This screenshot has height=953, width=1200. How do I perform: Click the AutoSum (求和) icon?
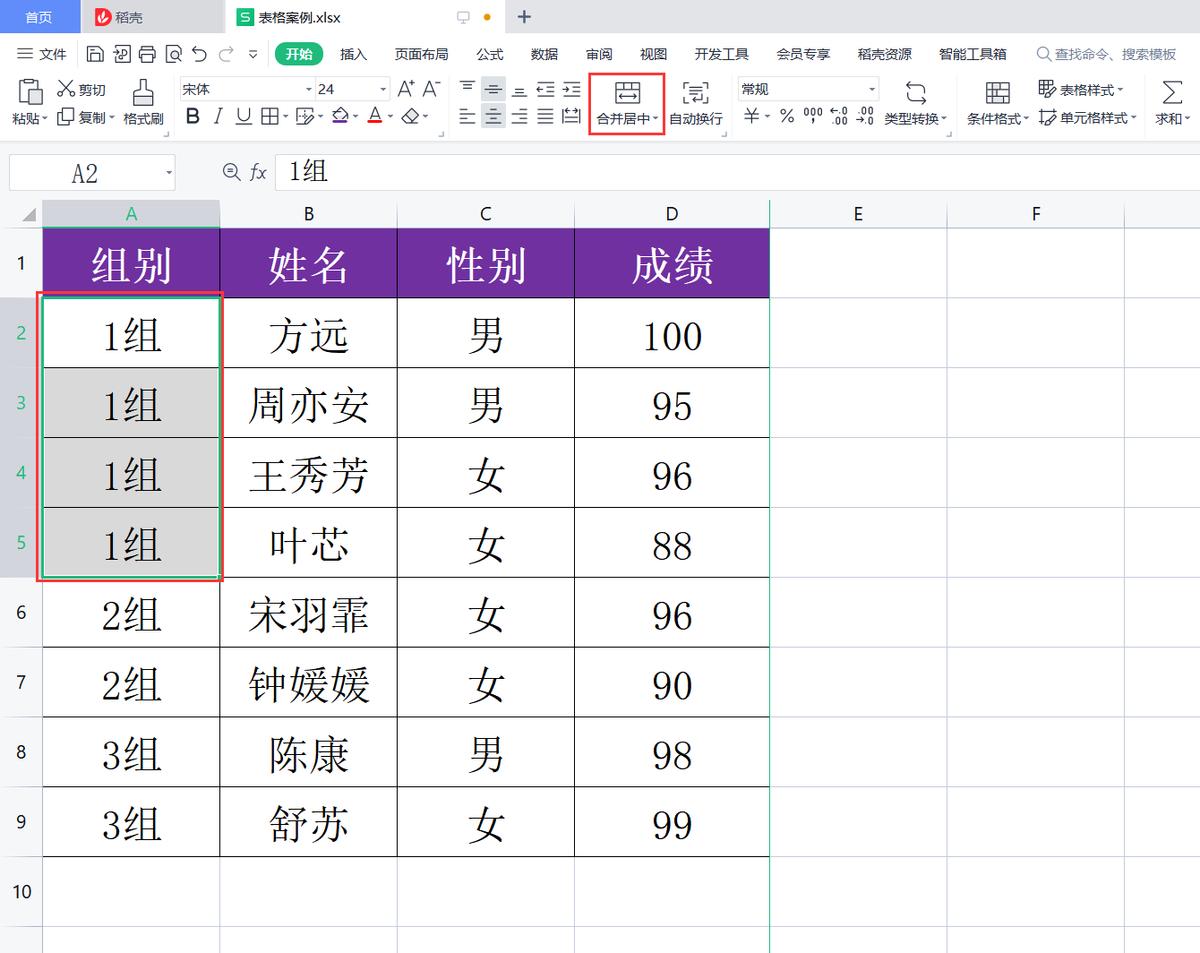click(x=1170, y=100)
